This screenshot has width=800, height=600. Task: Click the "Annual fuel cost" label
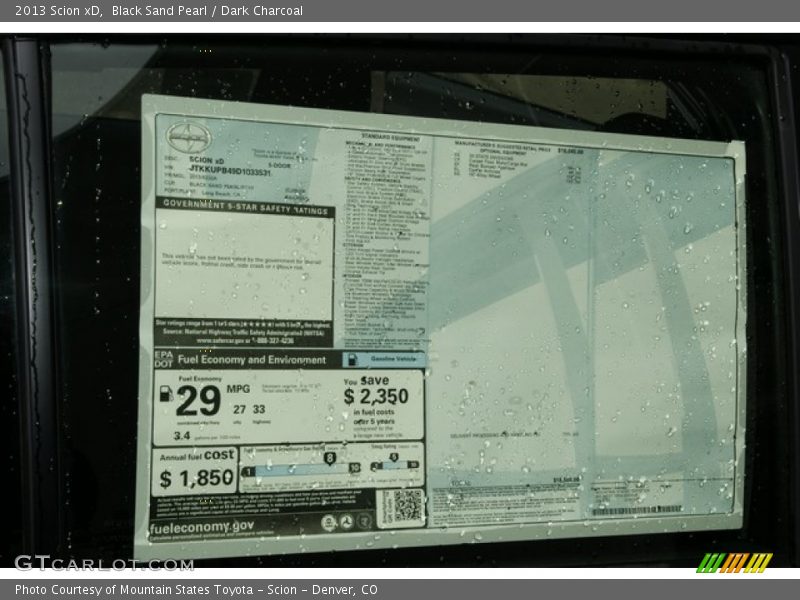197,456
